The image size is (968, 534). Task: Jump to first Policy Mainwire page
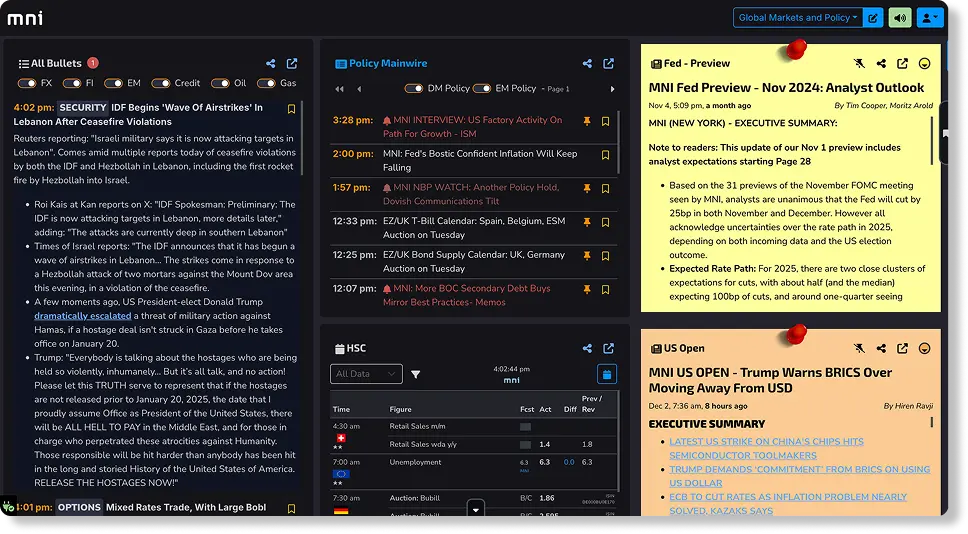pos(340,90)
